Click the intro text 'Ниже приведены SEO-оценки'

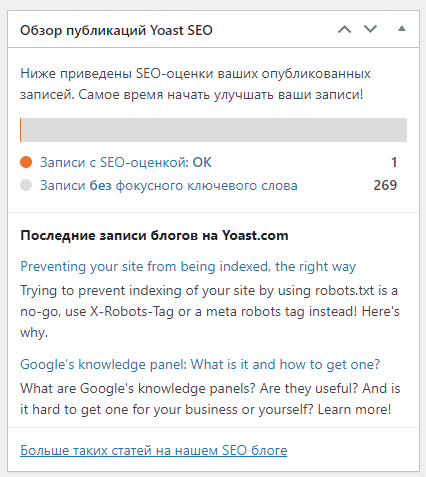pos(195,84)
